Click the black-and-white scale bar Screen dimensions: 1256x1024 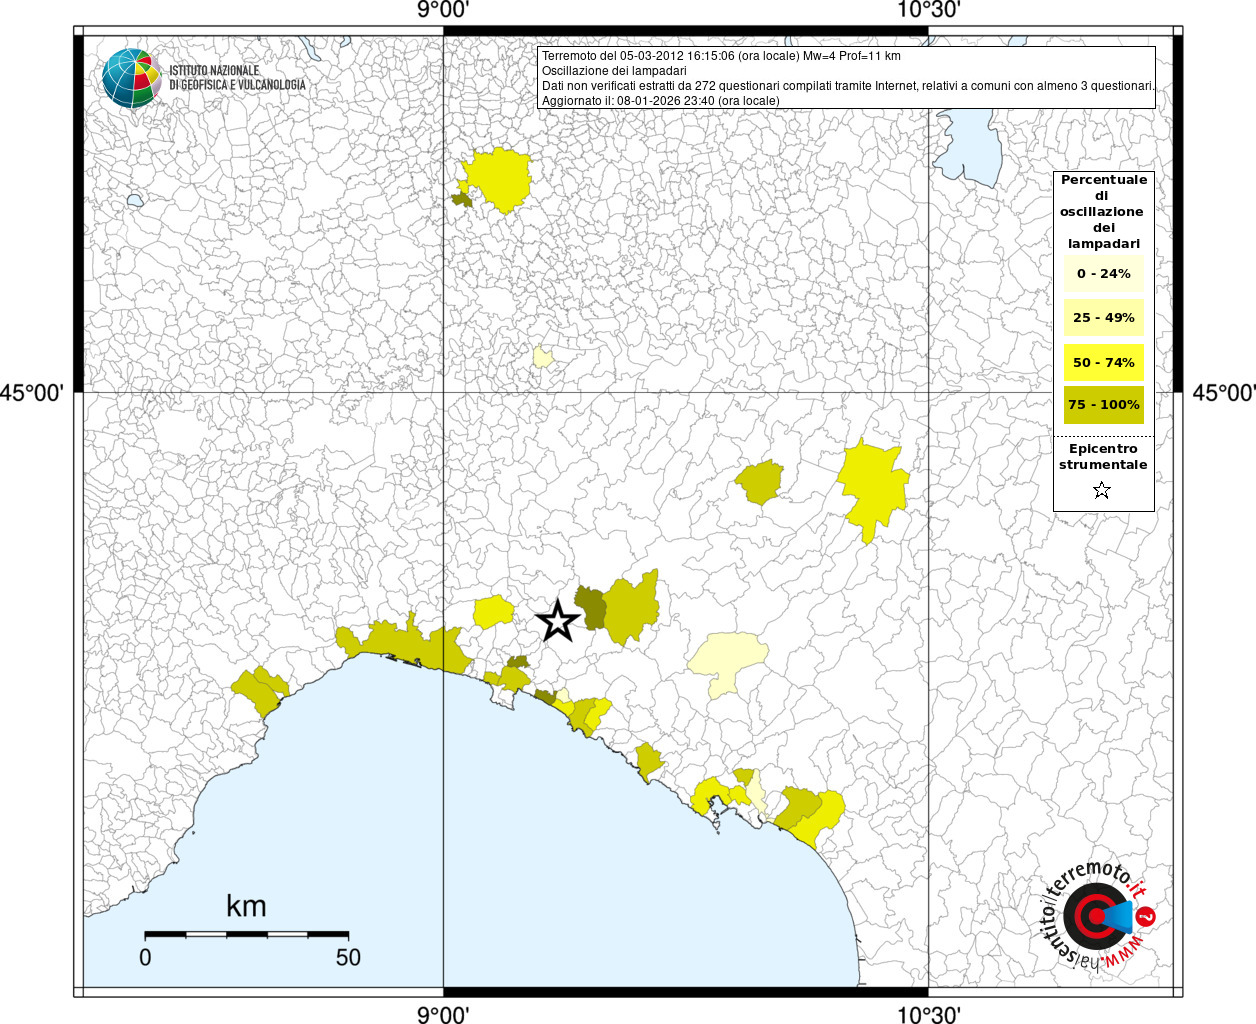tap(246, 934)
